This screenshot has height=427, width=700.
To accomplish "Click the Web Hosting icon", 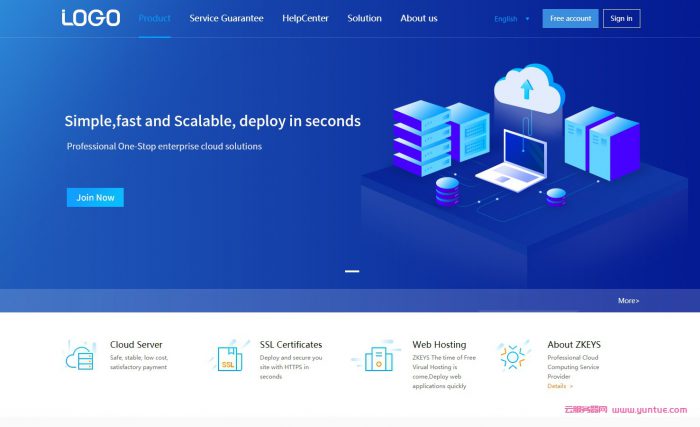I will coord(375,357).
